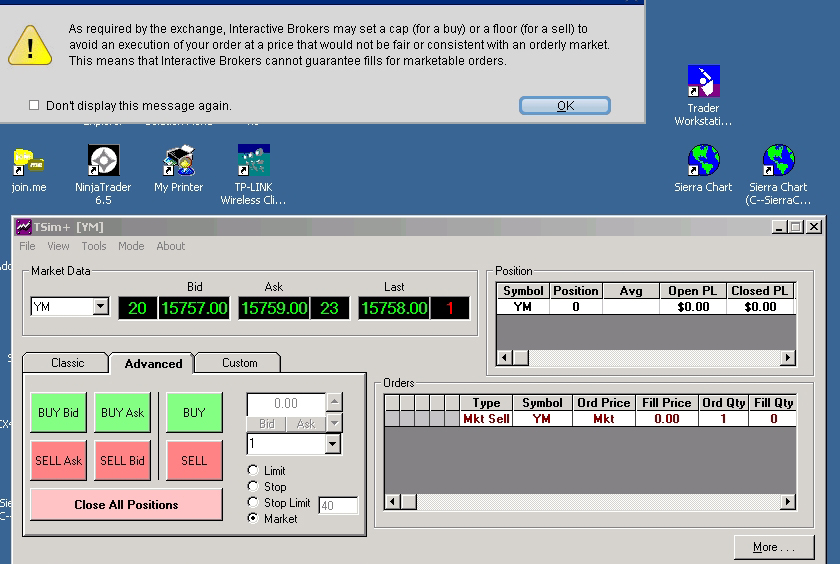Click the bid price 15757.00
Screen dimensions: 840x564
point(194,308)
